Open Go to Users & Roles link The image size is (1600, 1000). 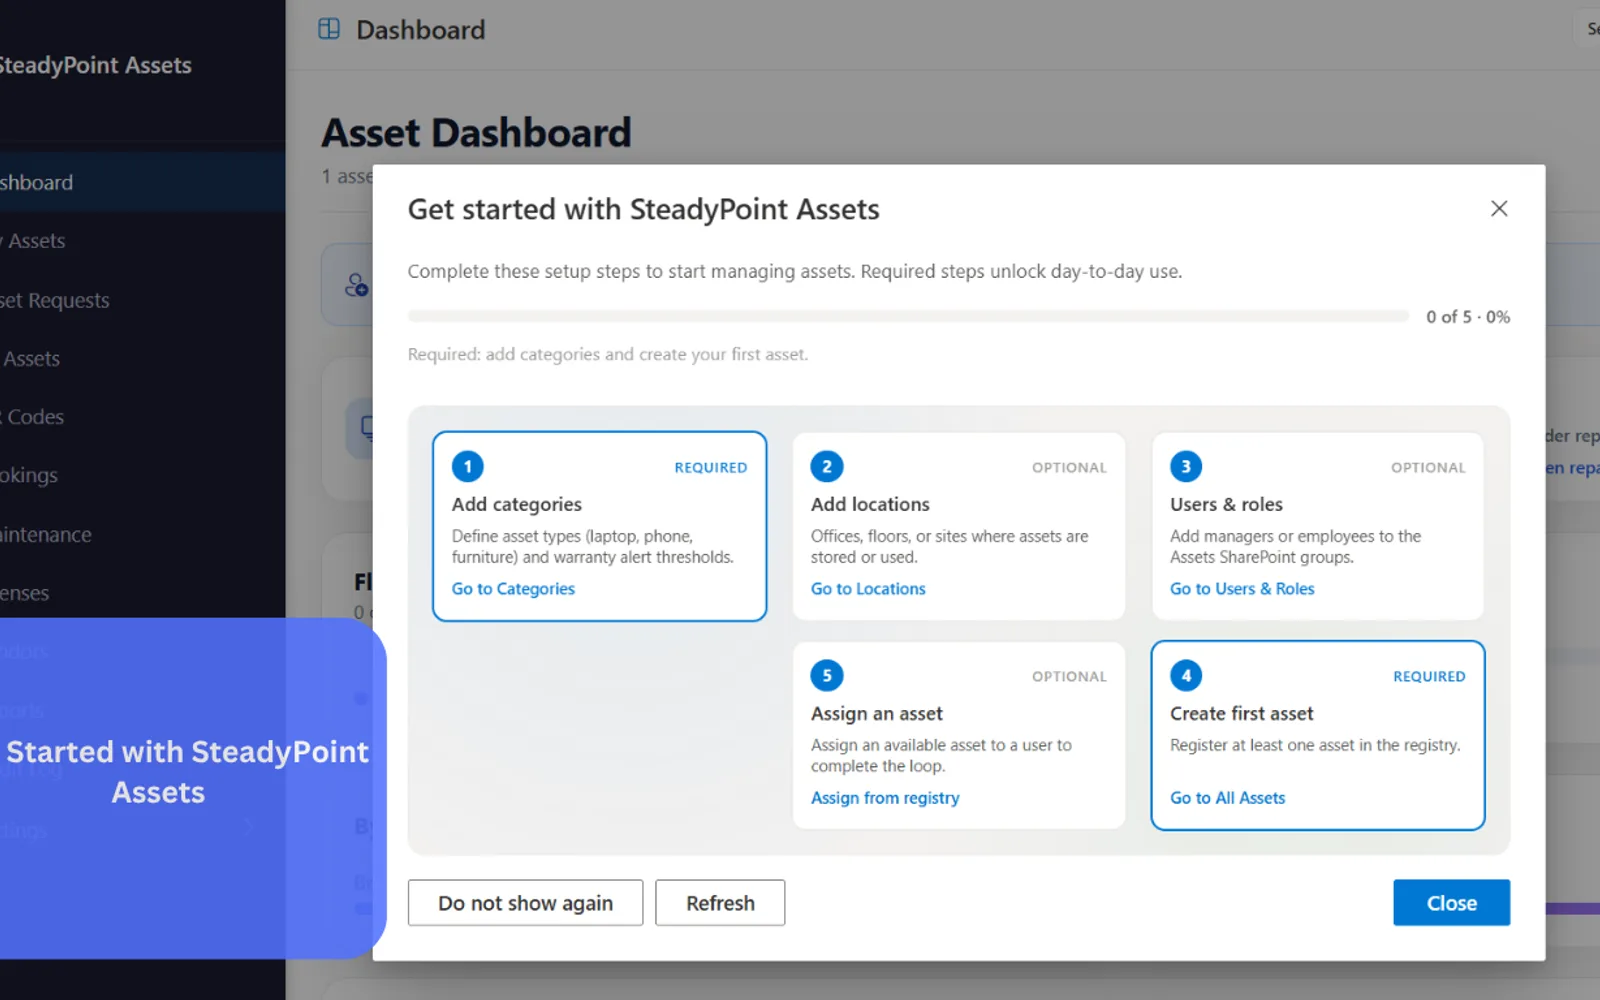[1242, 589]
